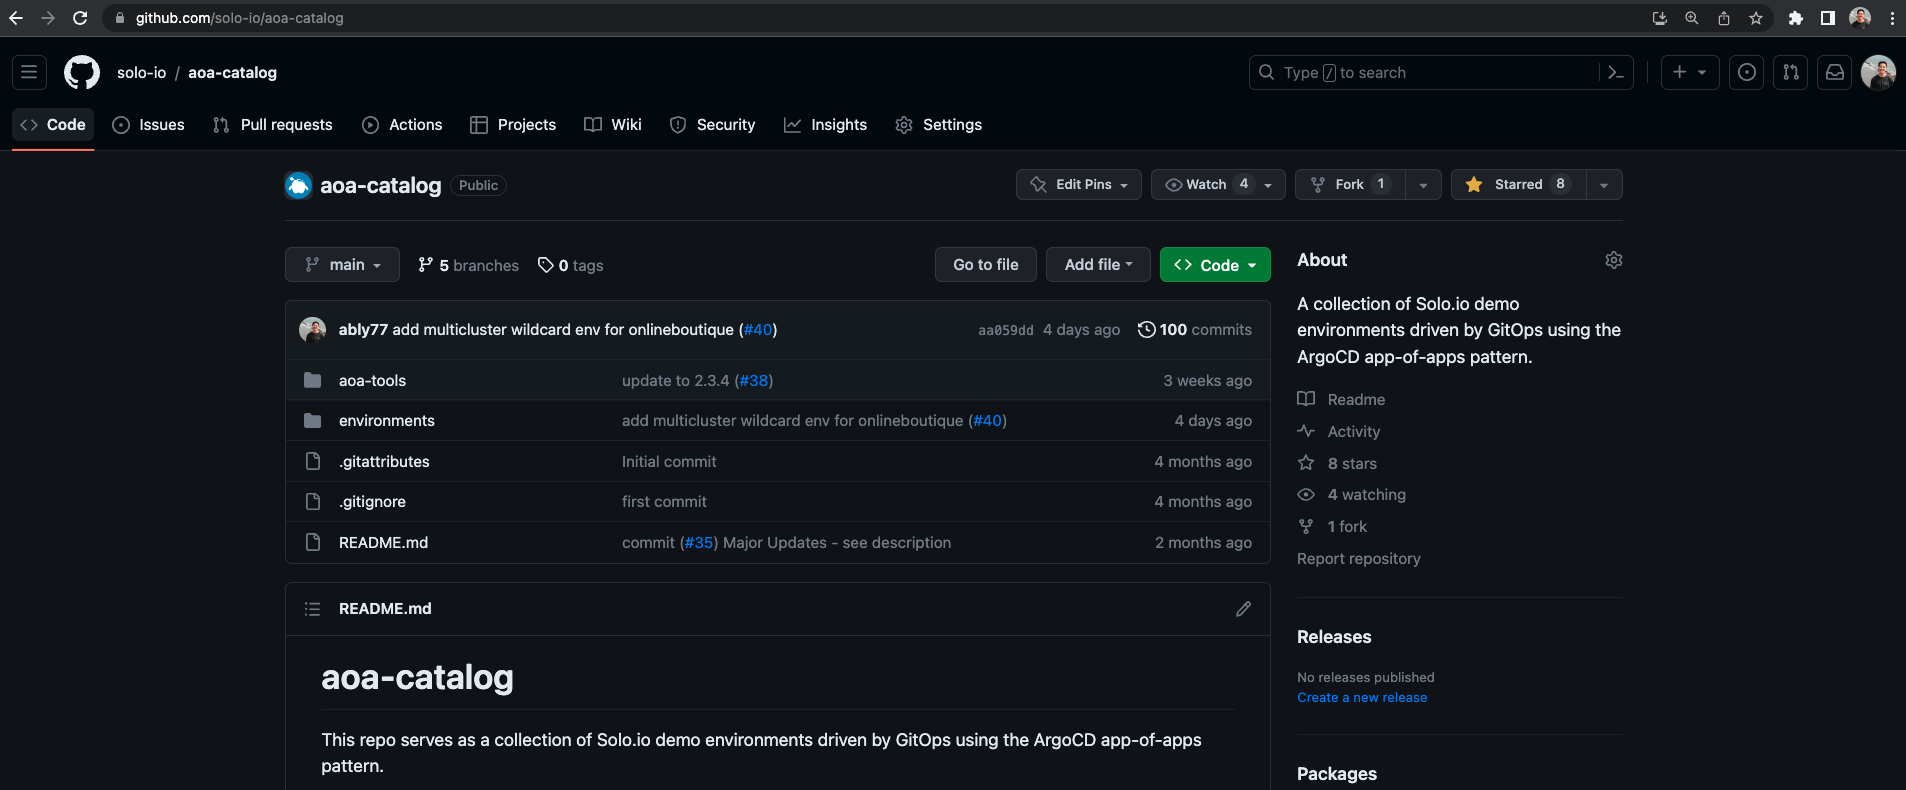
Task: Open notifications inbox icon
Action: [x=1835, y=72]
